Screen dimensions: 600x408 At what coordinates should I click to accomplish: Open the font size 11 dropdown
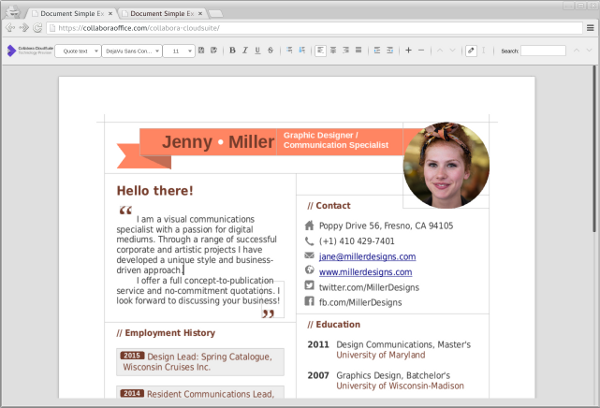tap(179, 51)
